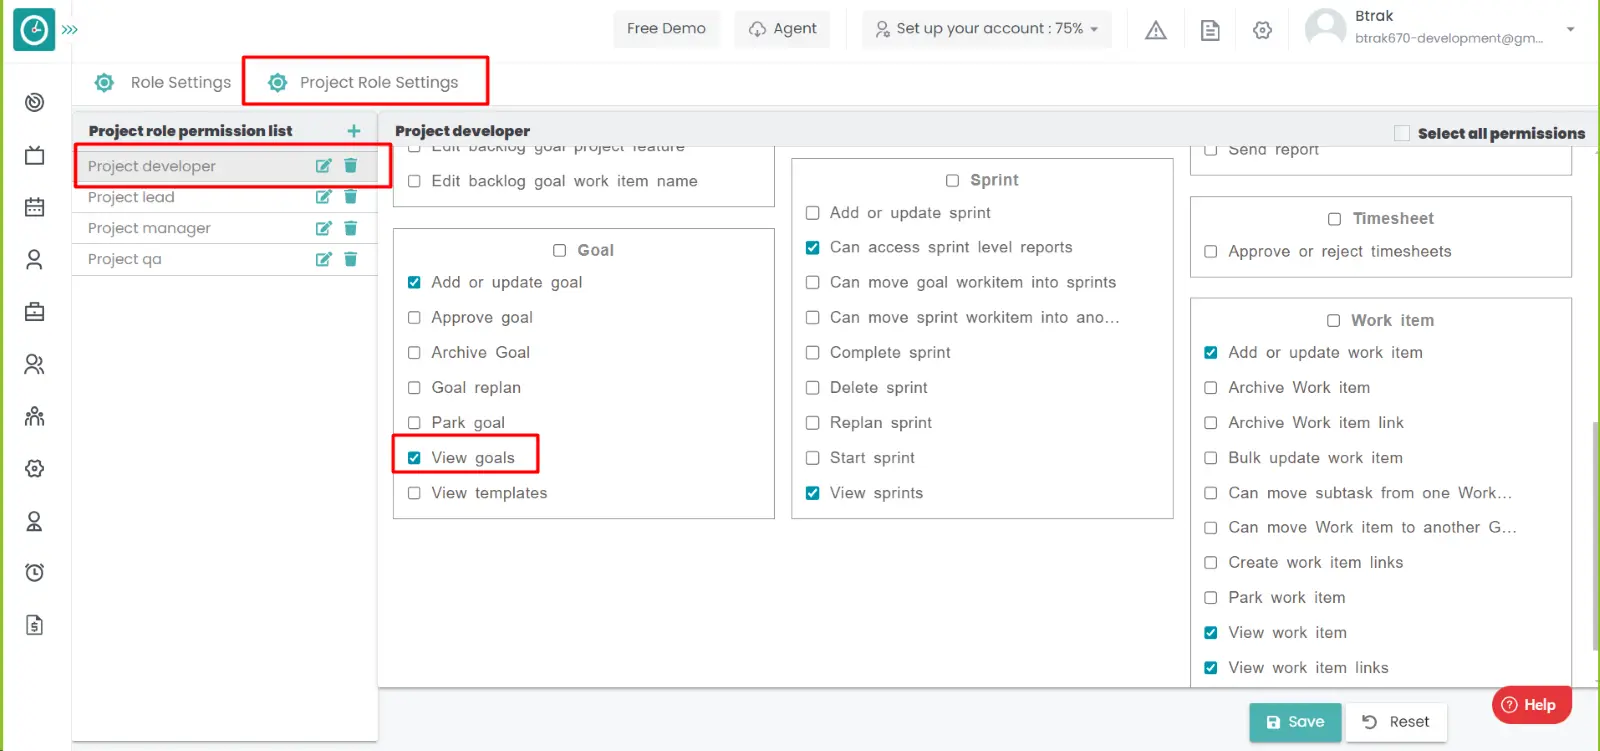Image resolution: width=1600 pixels, height=751 pixels.
Task: Open the settings gear icon in top bar
Action: 1263,30
